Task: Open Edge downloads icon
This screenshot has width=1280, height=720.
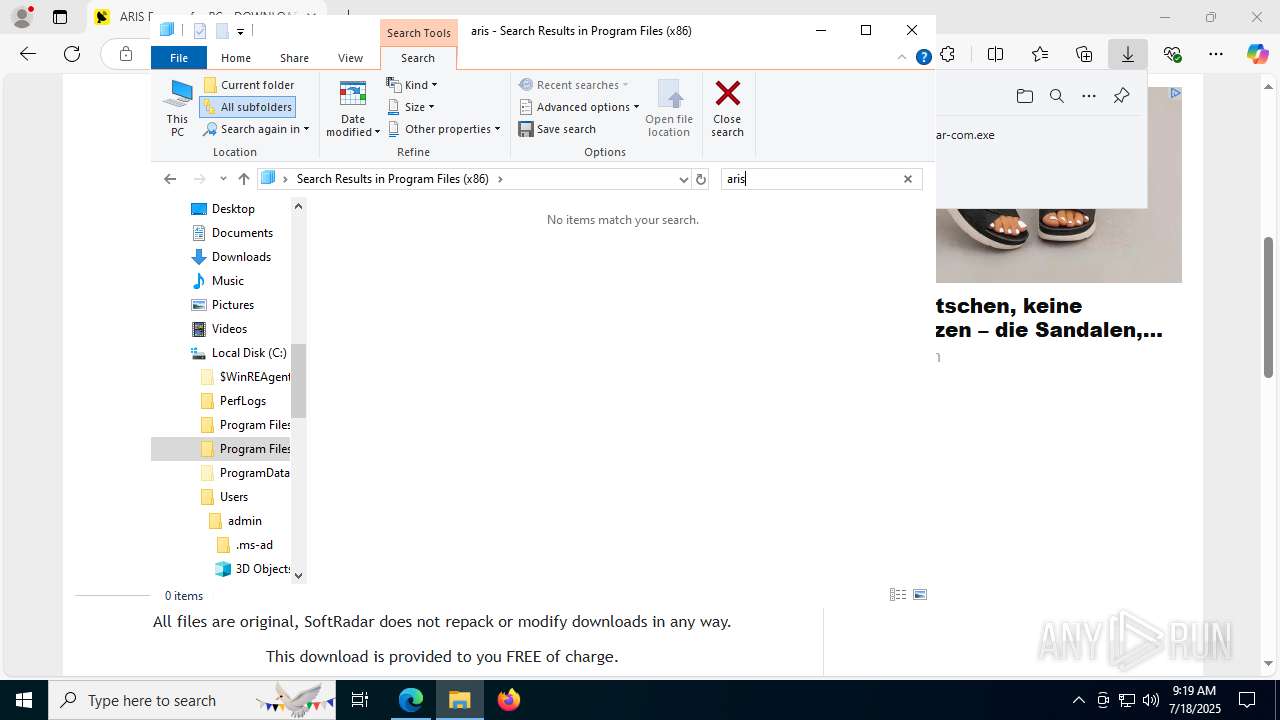Action: tap(1128, 54)
